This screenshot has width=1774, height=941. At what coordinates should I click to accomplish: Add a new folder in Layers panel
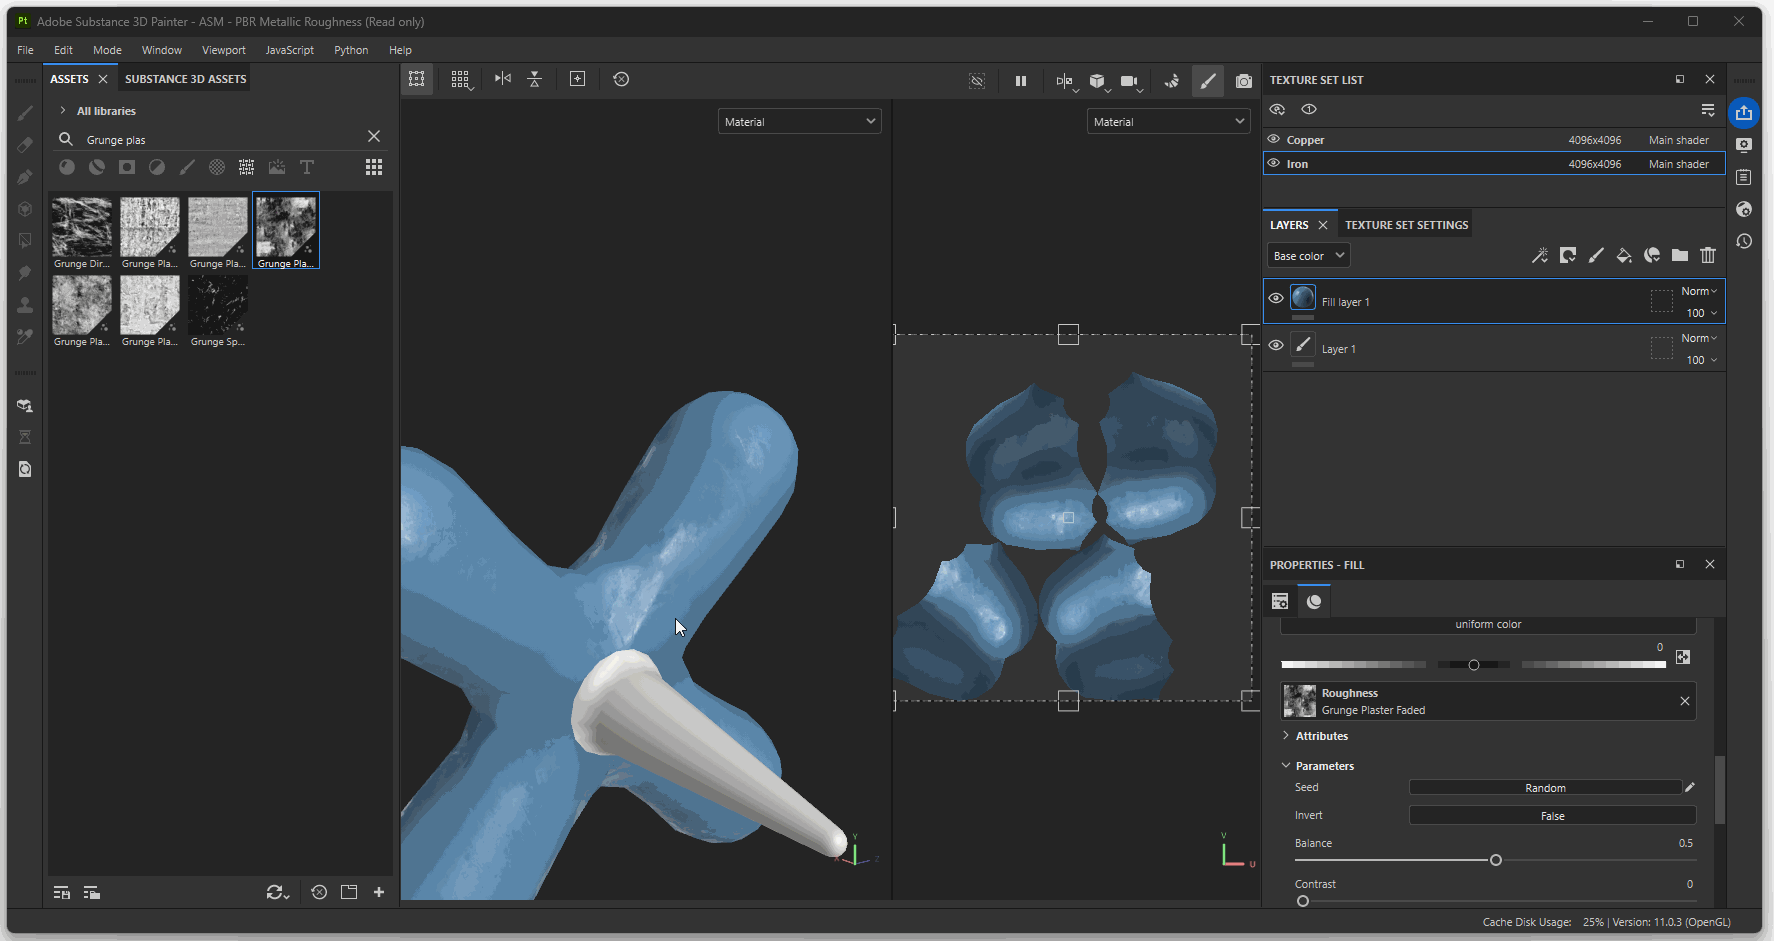[1680, 256]
